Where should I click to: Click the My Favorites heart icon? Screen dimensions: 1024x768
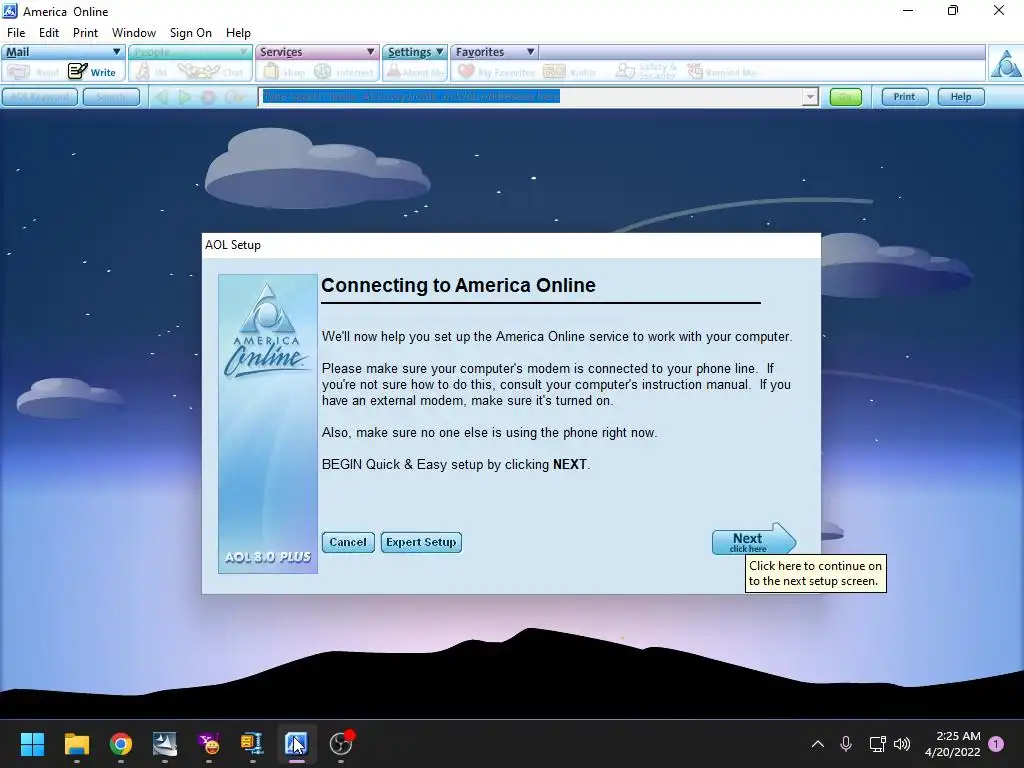[x=466, y=71]
